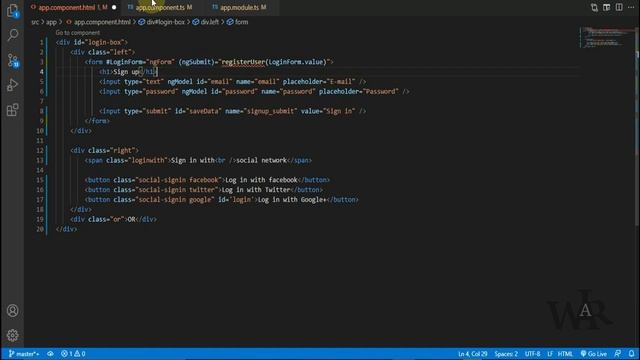
Task: Open the notifications bell
Action: click(x=632, y=354)
